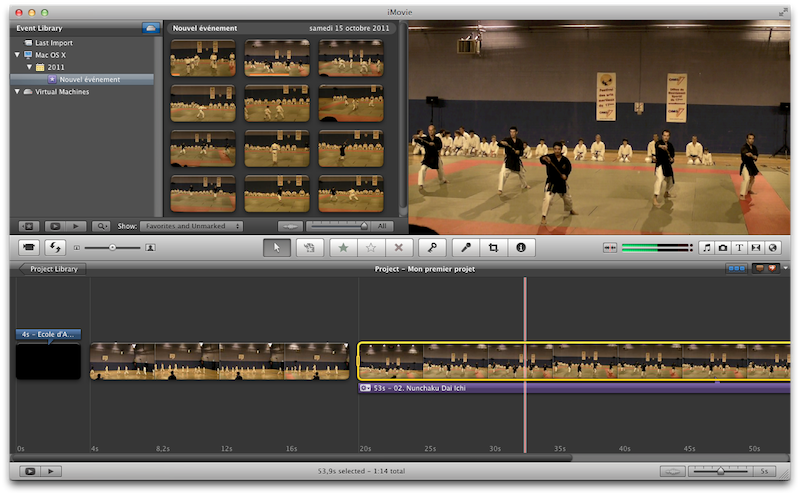Select the crop and rotate tool
Viewport: 800px width, 495px height.
click(493, 248)
